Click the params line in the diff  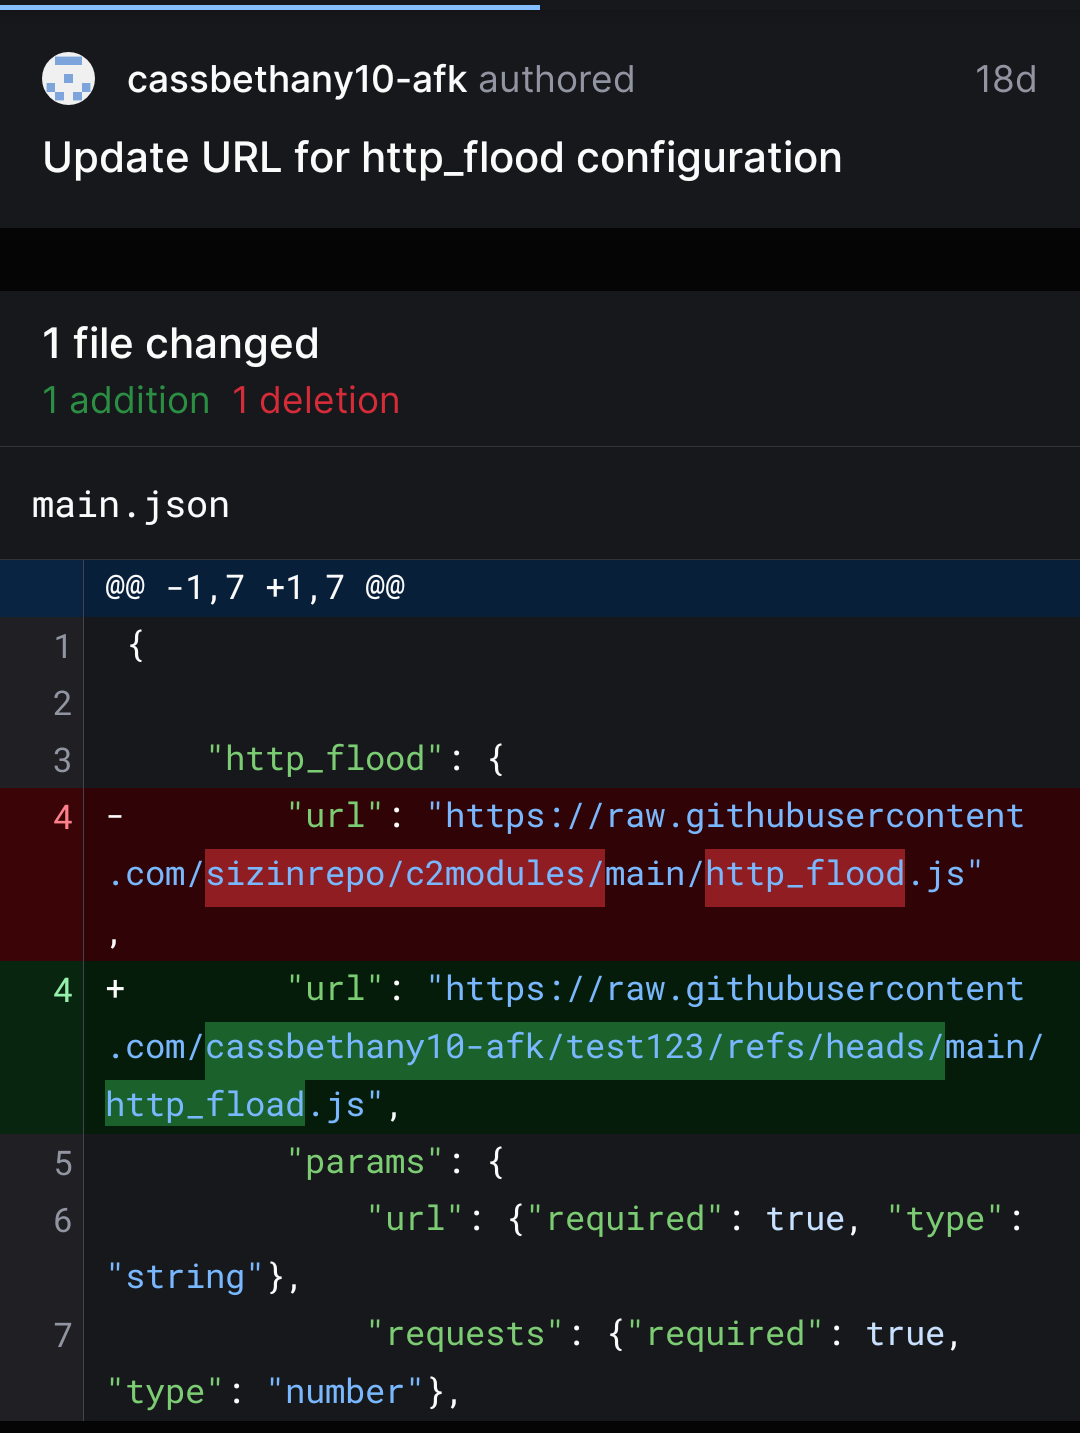tap(395, 1162)
